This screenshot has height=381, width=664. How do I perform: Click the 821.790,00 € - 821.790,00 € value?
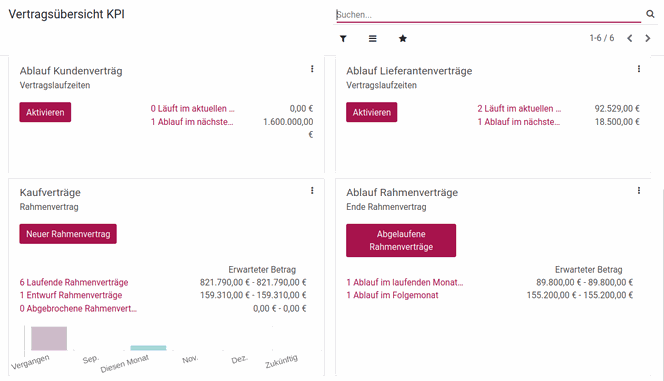(x=253, y=282)
